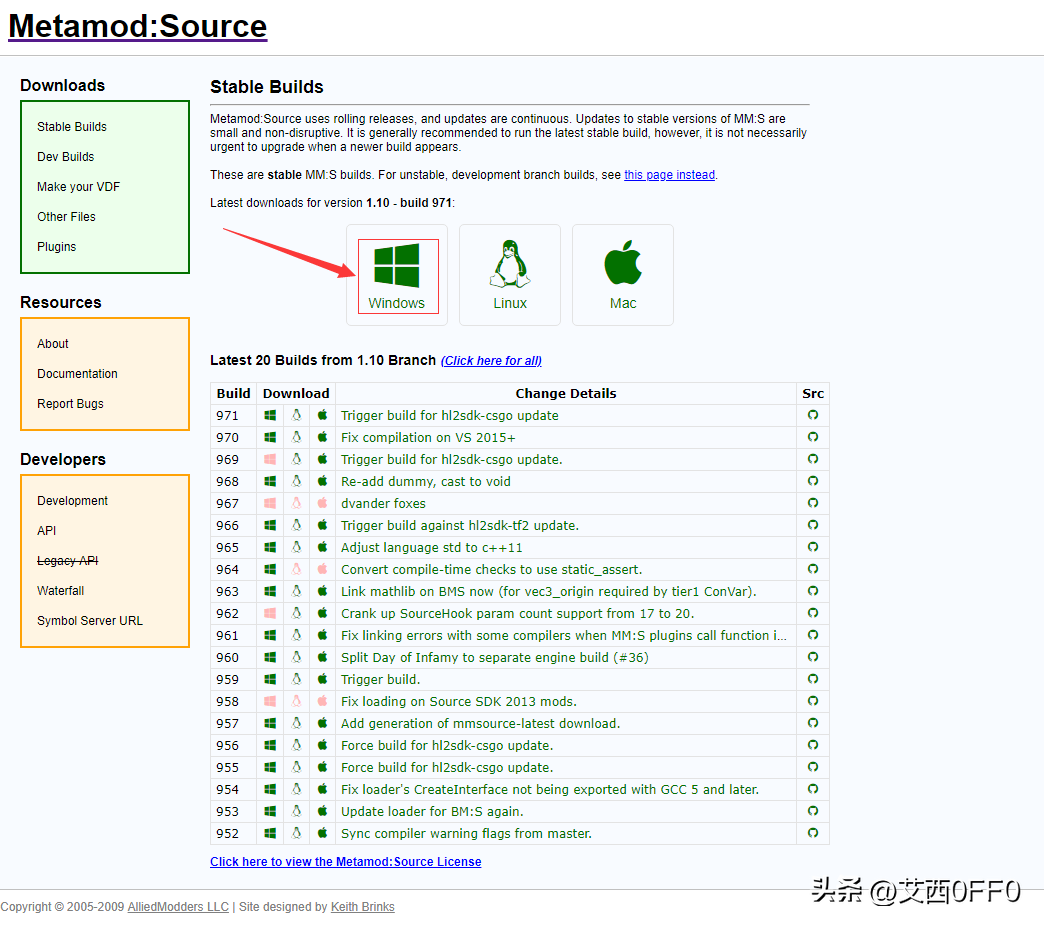Click the Linux penguin download icon
The image size is (1044, 927).
509,275
